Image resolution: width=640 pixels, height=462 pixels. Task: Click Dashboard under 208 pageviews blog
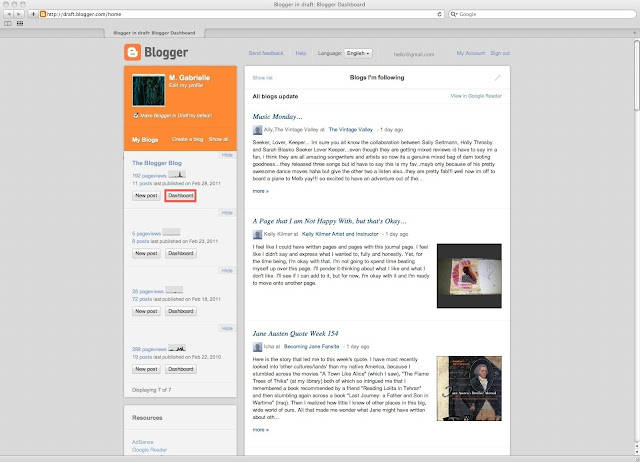(180, 369)
